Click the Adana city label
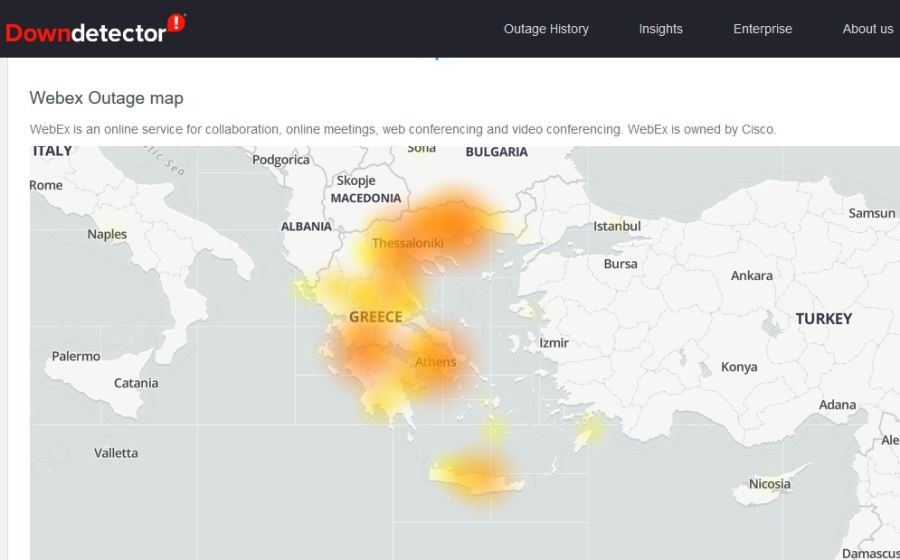The height and width of the screenshot is (560, 900). tap(837, 405)
